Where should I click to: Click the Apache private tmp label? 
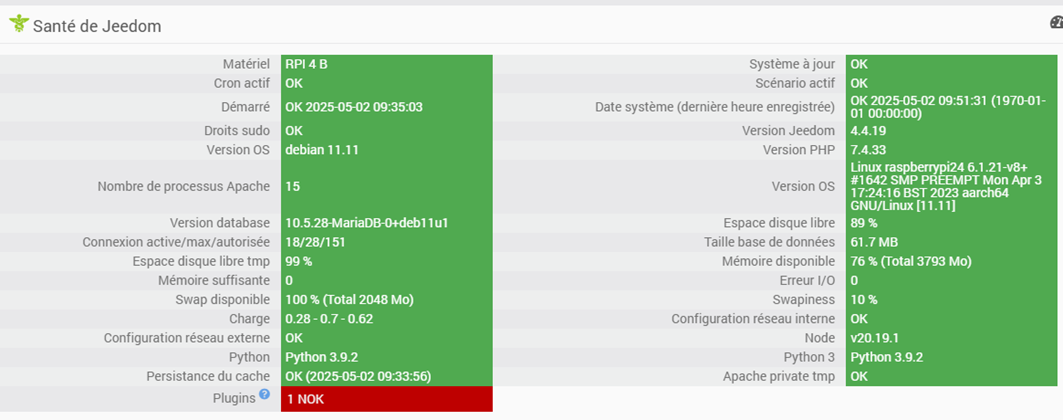(779, 376)
